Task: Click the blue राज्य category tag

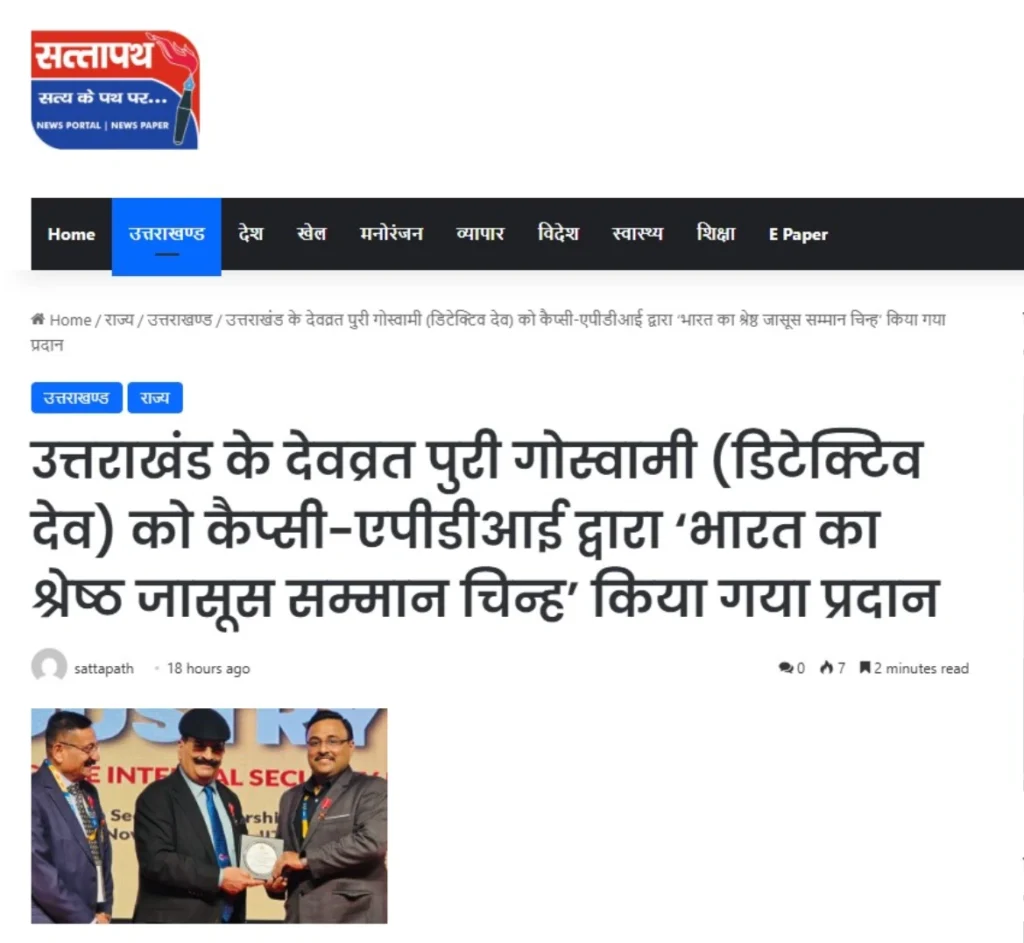Action: [155, 398]
